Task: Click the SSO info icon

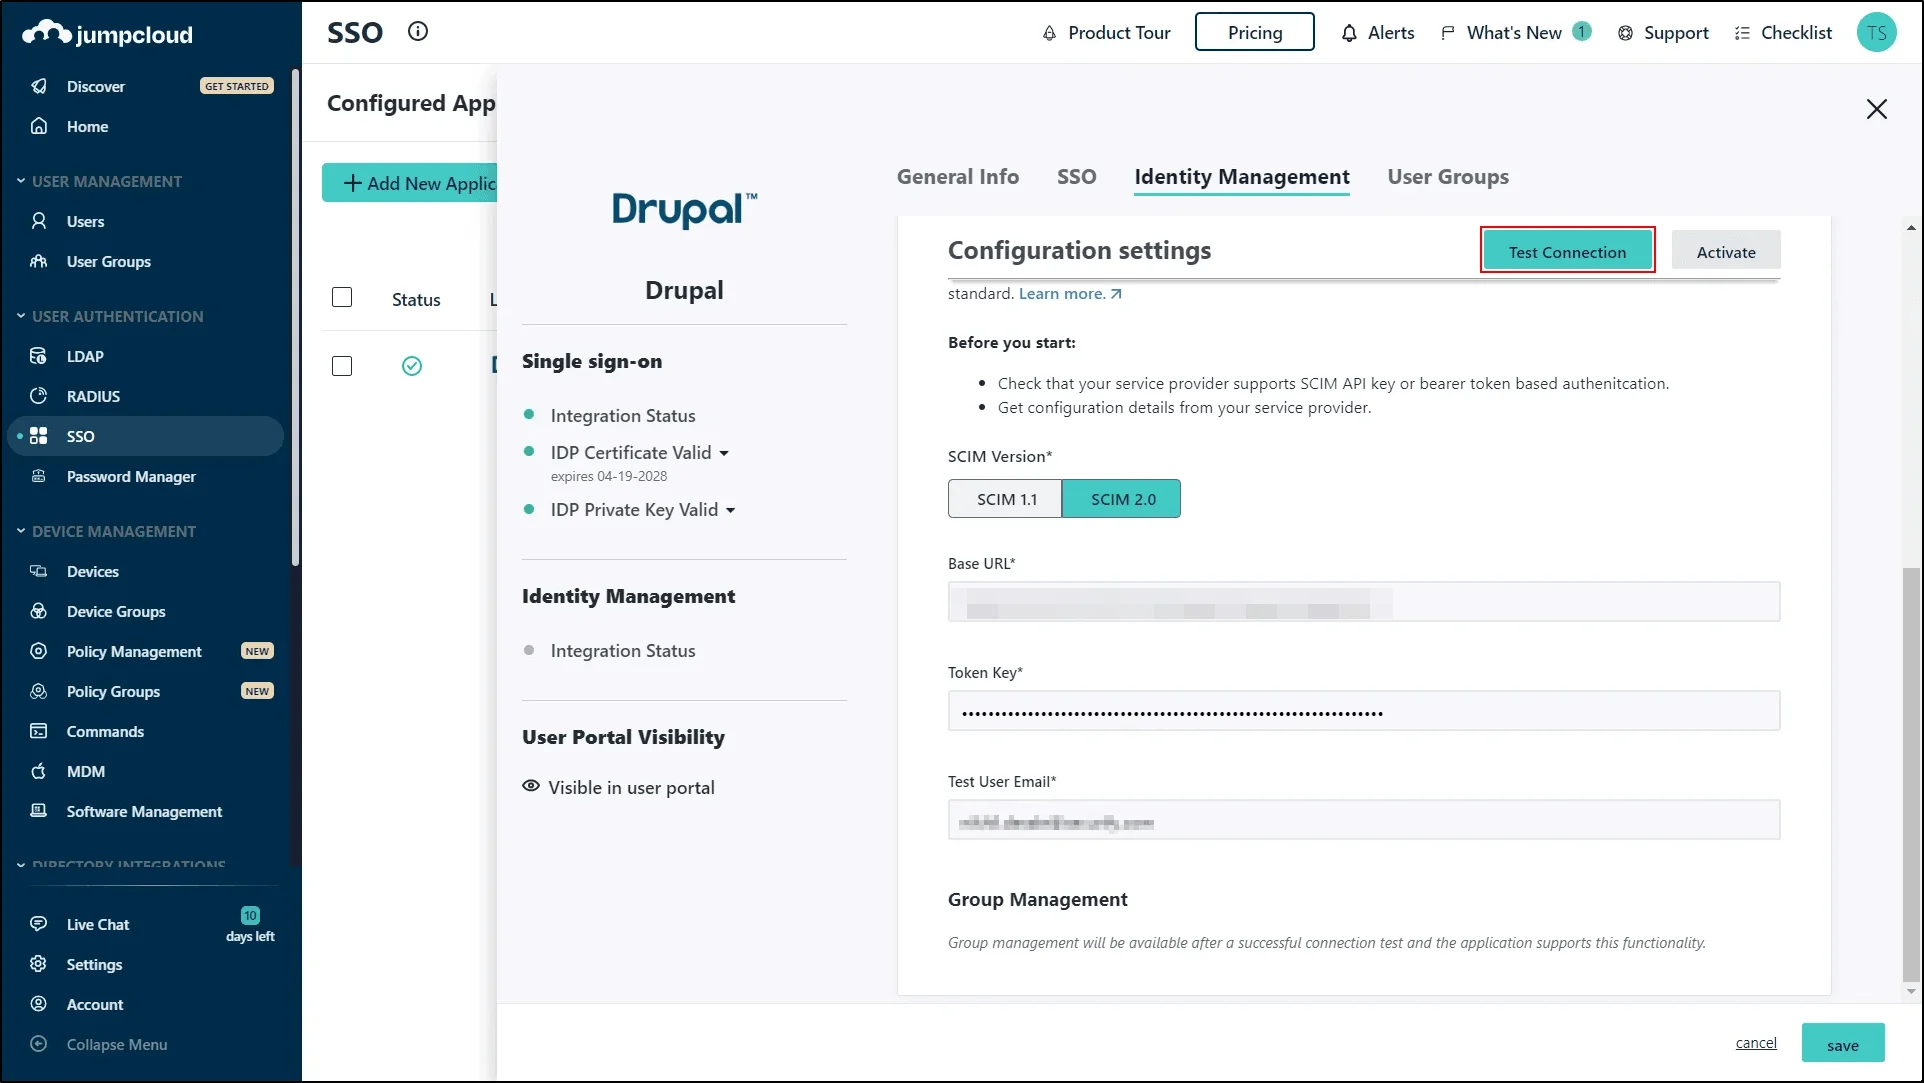Action: 418,31
